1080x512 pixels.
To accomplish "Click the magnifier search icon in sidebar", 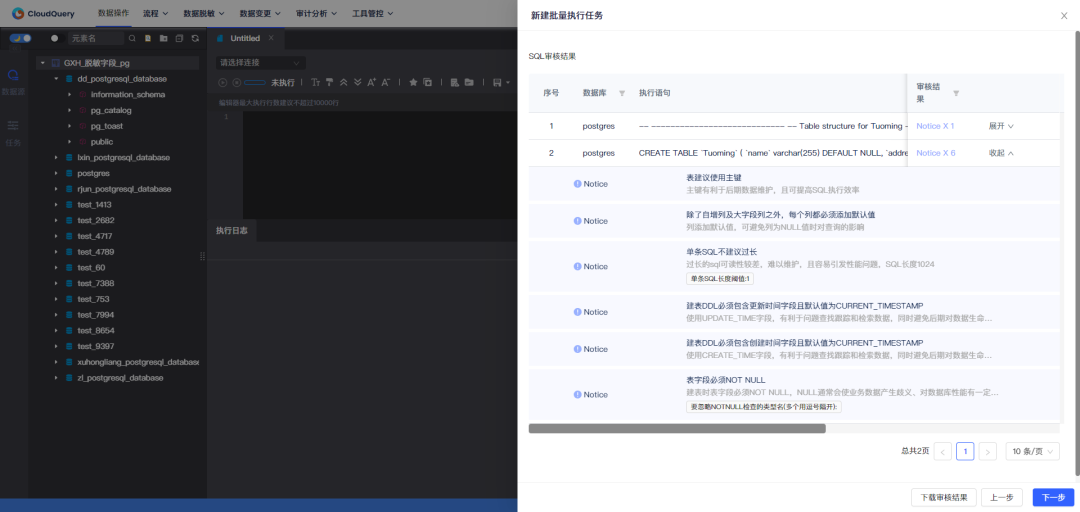I will click(132, 39).
